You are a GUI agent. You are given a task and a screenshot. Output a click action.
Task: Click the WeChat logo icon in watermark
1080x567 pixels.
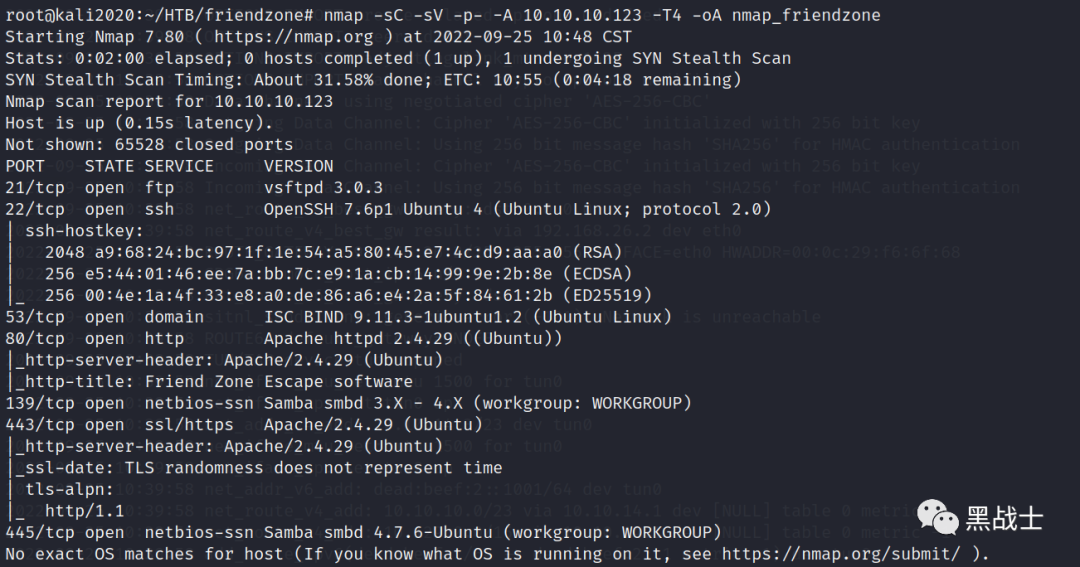coord(937,517)
